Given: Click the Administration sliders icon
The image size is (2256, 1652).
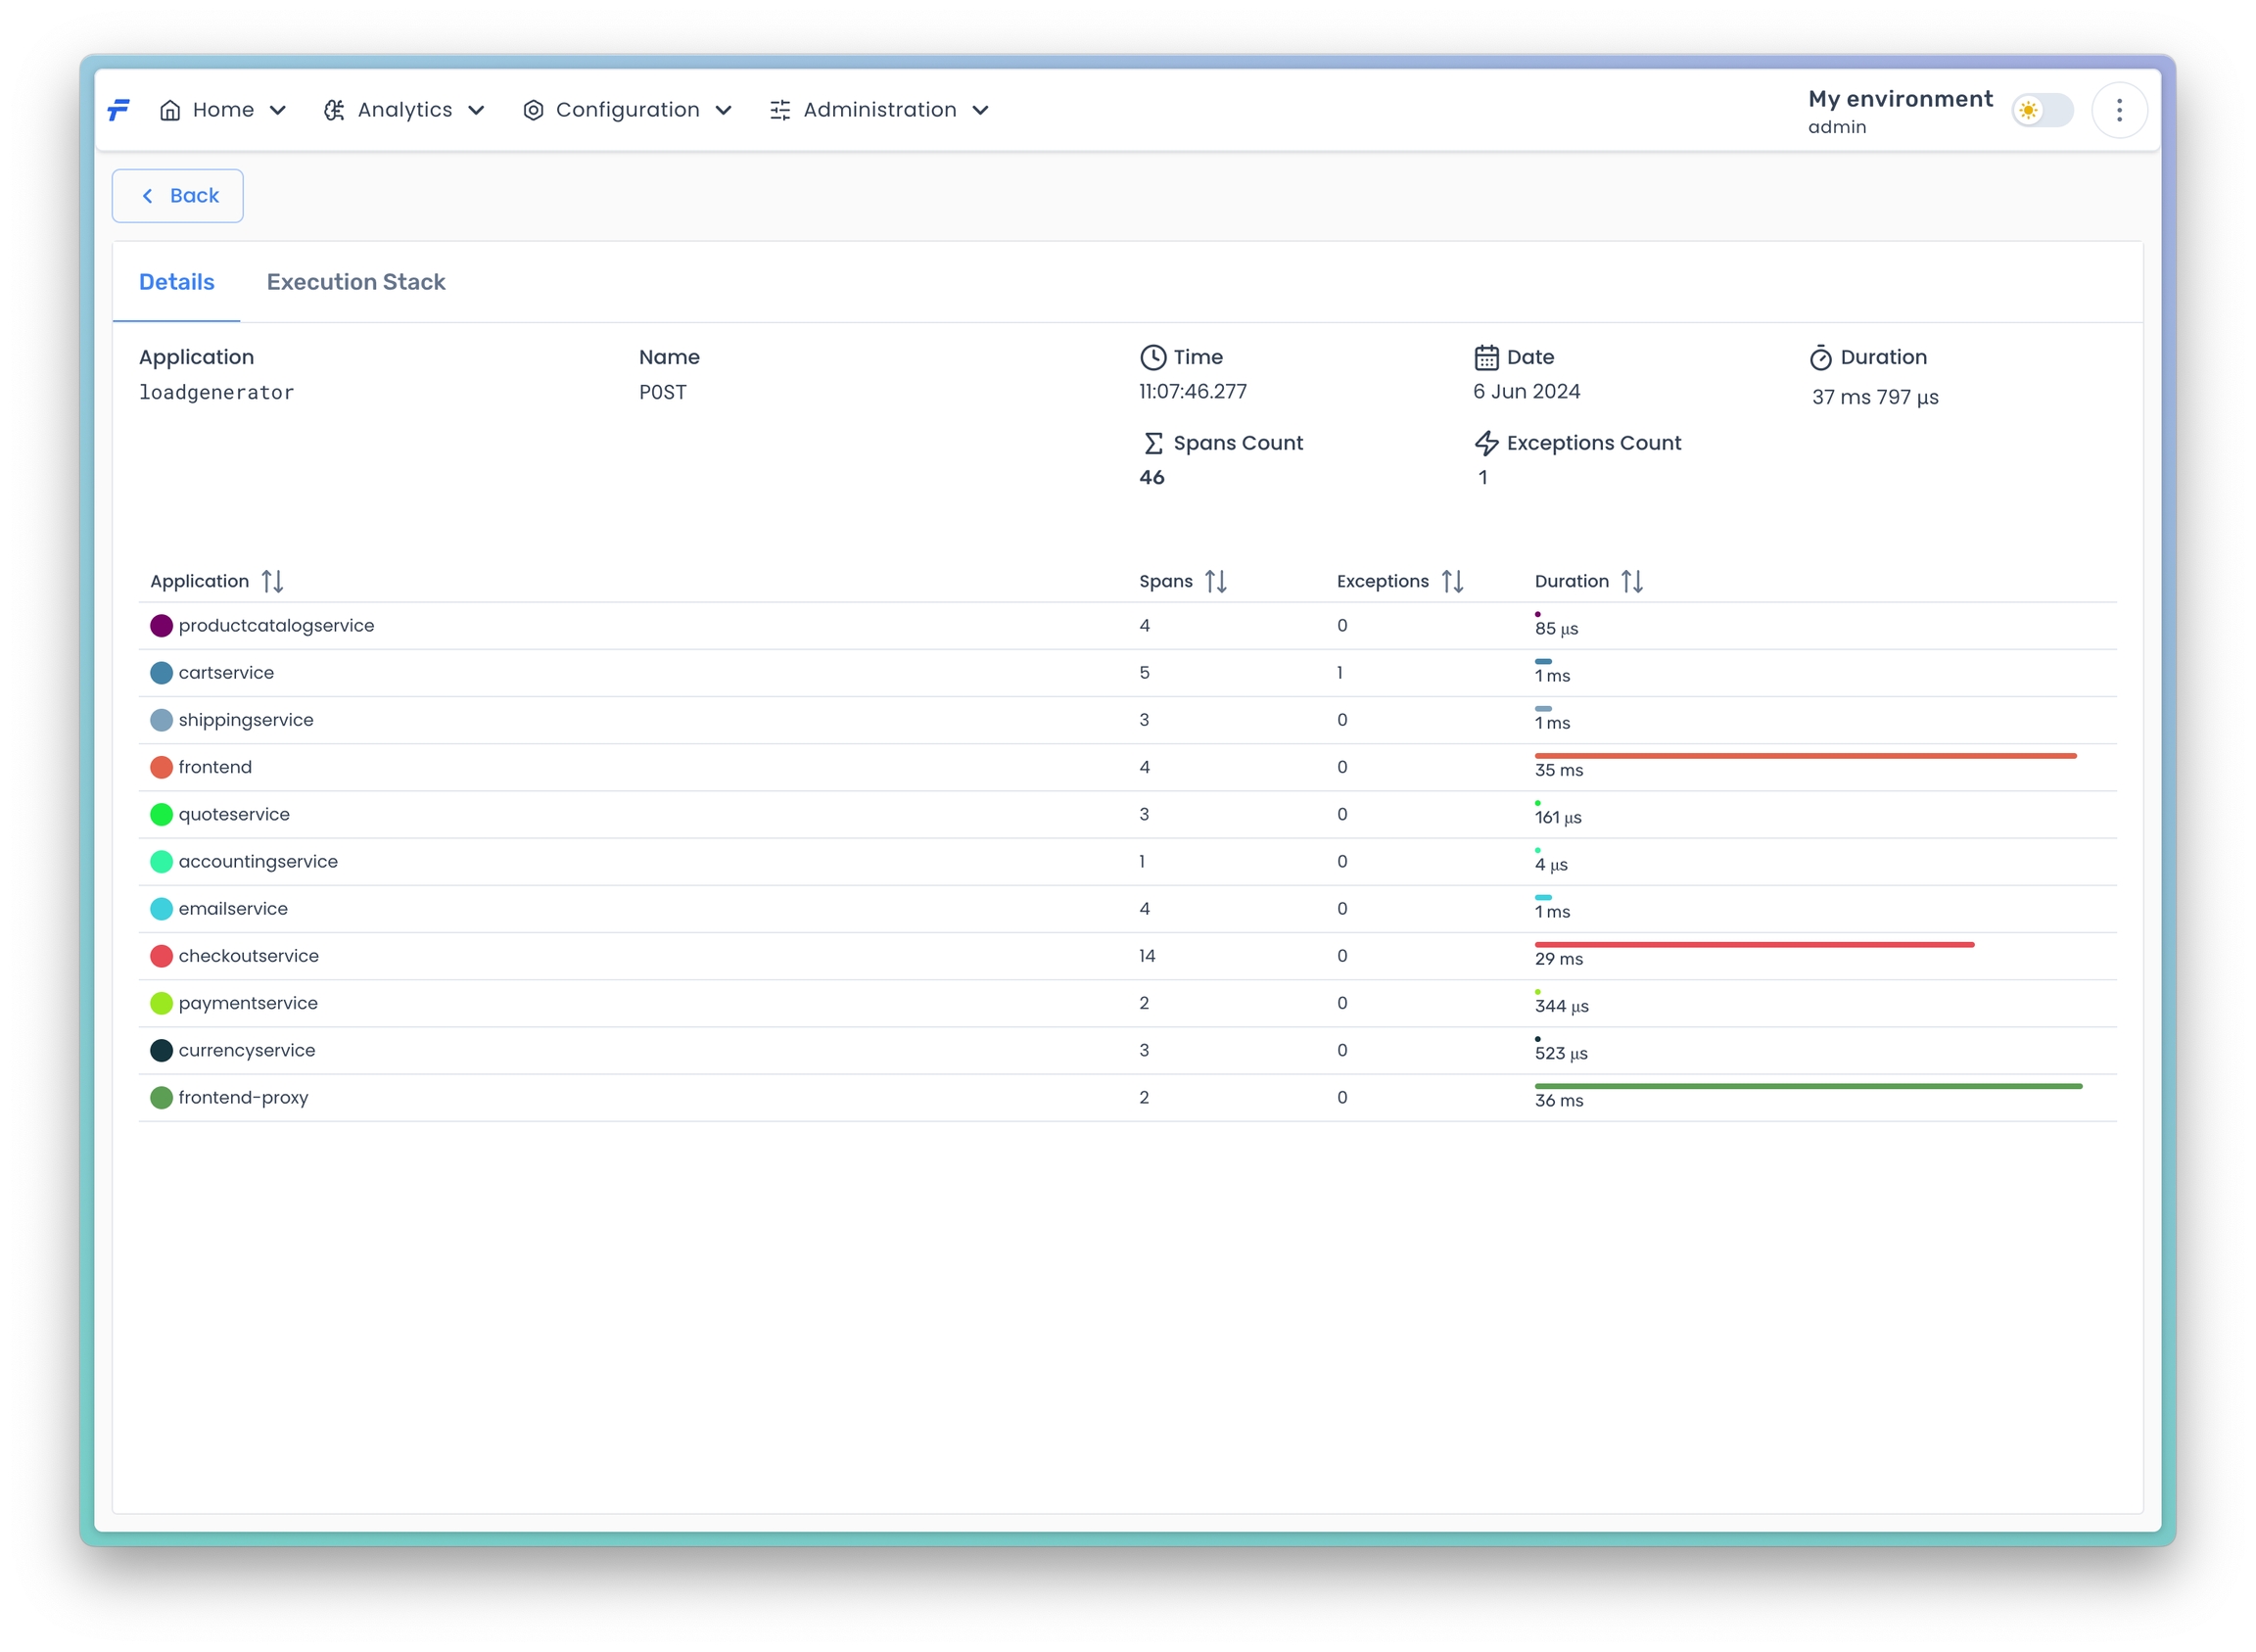Looking at the screenshot, I should tap(780, 110).
